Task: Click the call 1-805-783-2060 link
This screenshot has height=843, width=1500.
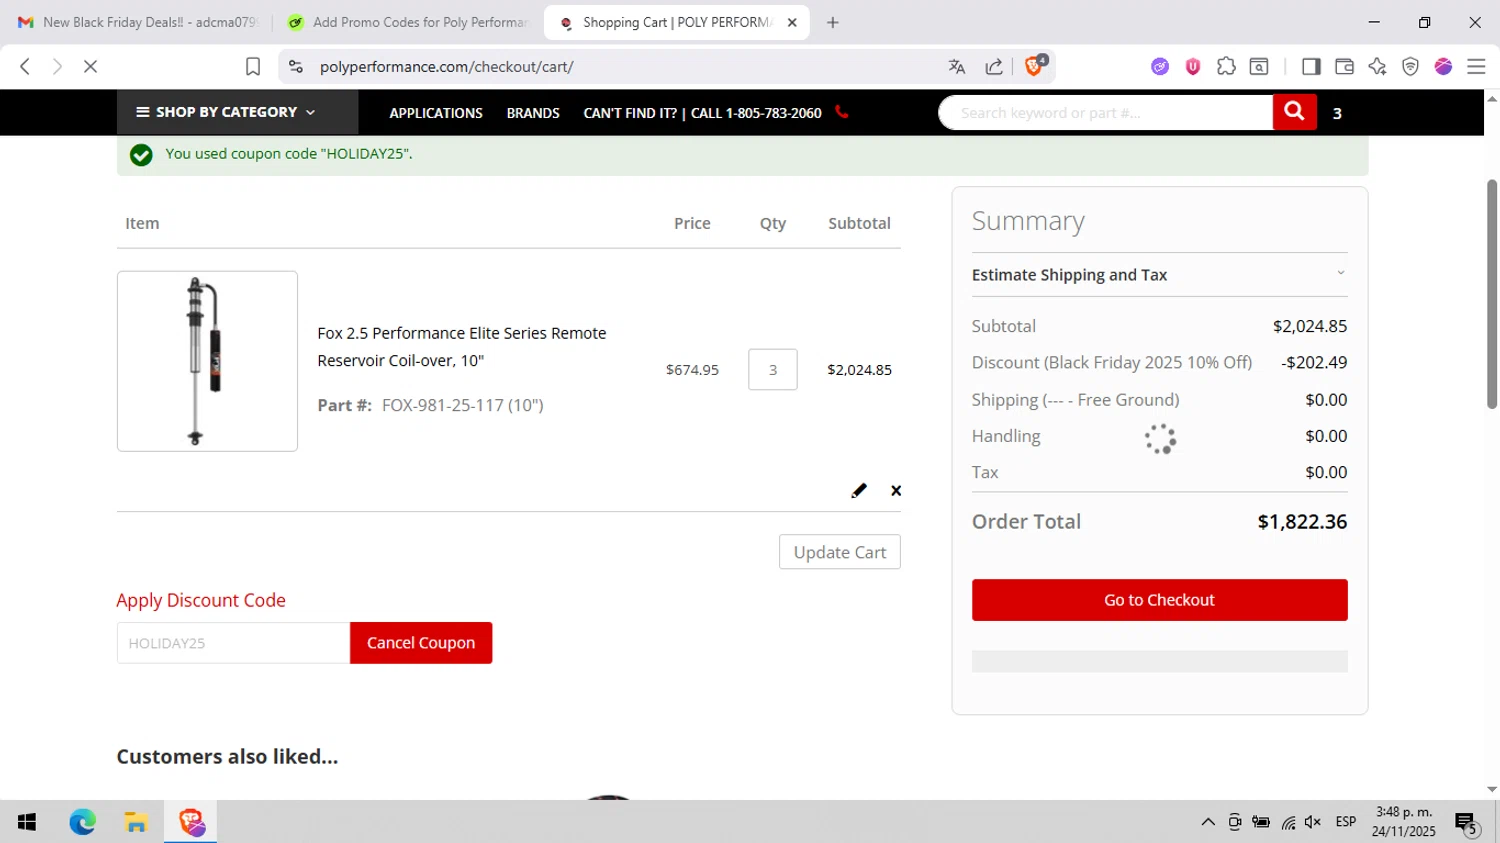Action: (702, 113)
